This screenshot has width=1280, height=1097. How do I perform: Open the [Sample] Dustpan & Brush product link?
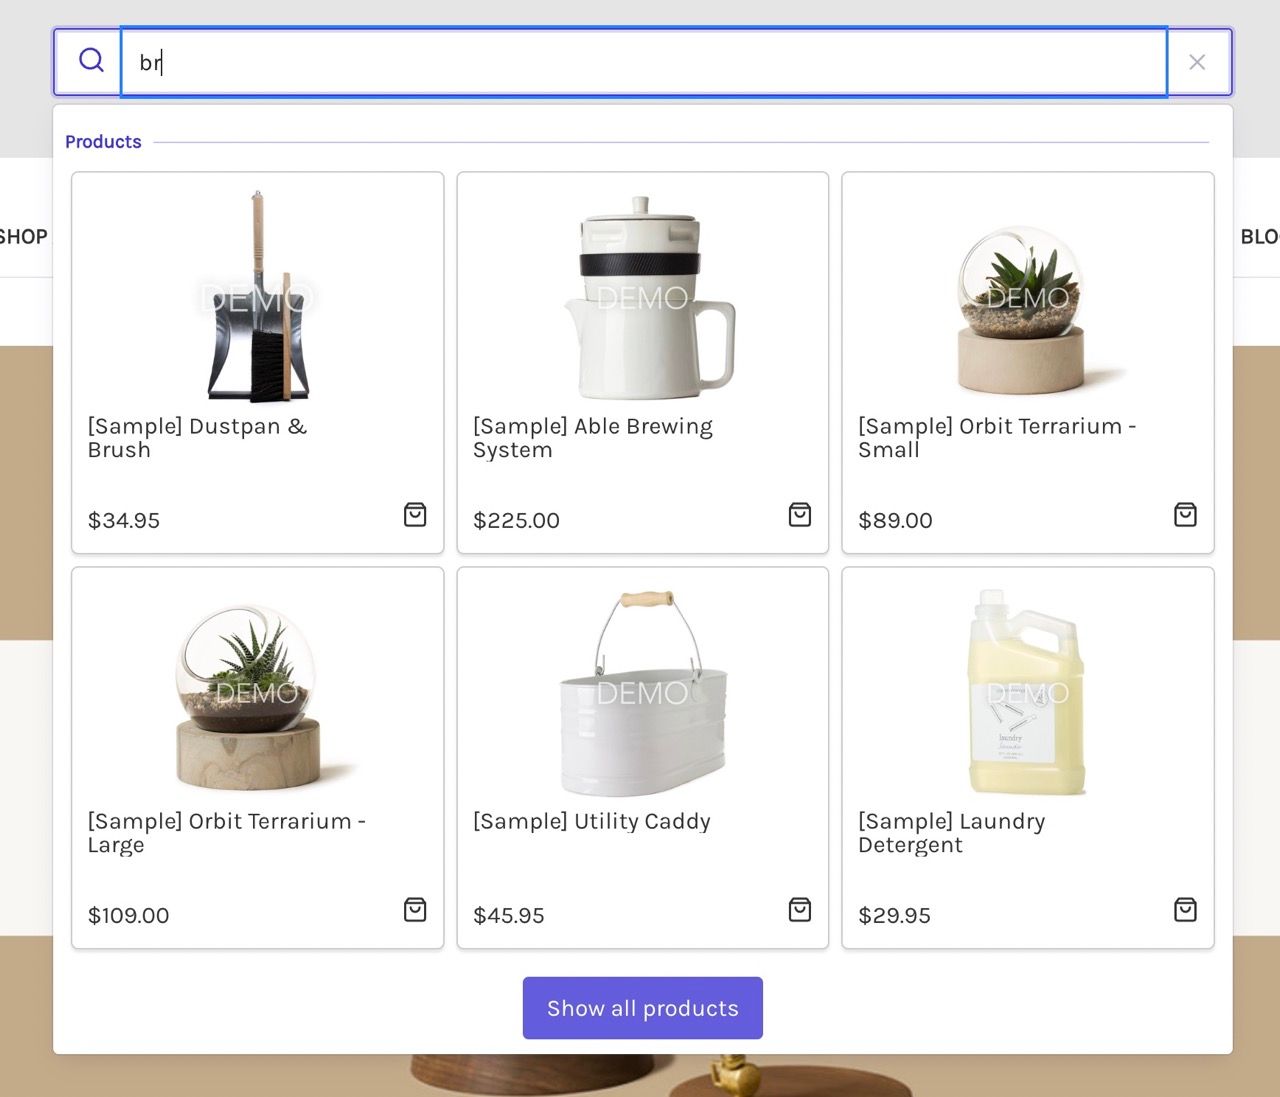tap(197, 438)
